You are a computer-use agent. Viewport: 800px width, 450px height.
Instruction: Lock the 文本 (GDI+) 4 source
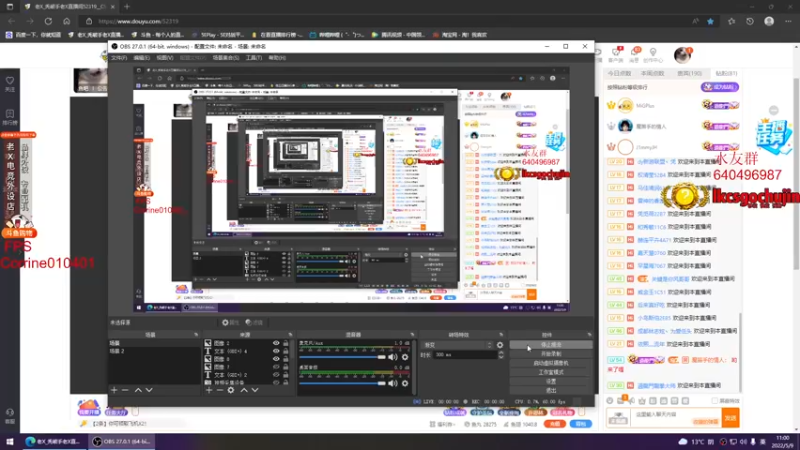click(286, 351)
